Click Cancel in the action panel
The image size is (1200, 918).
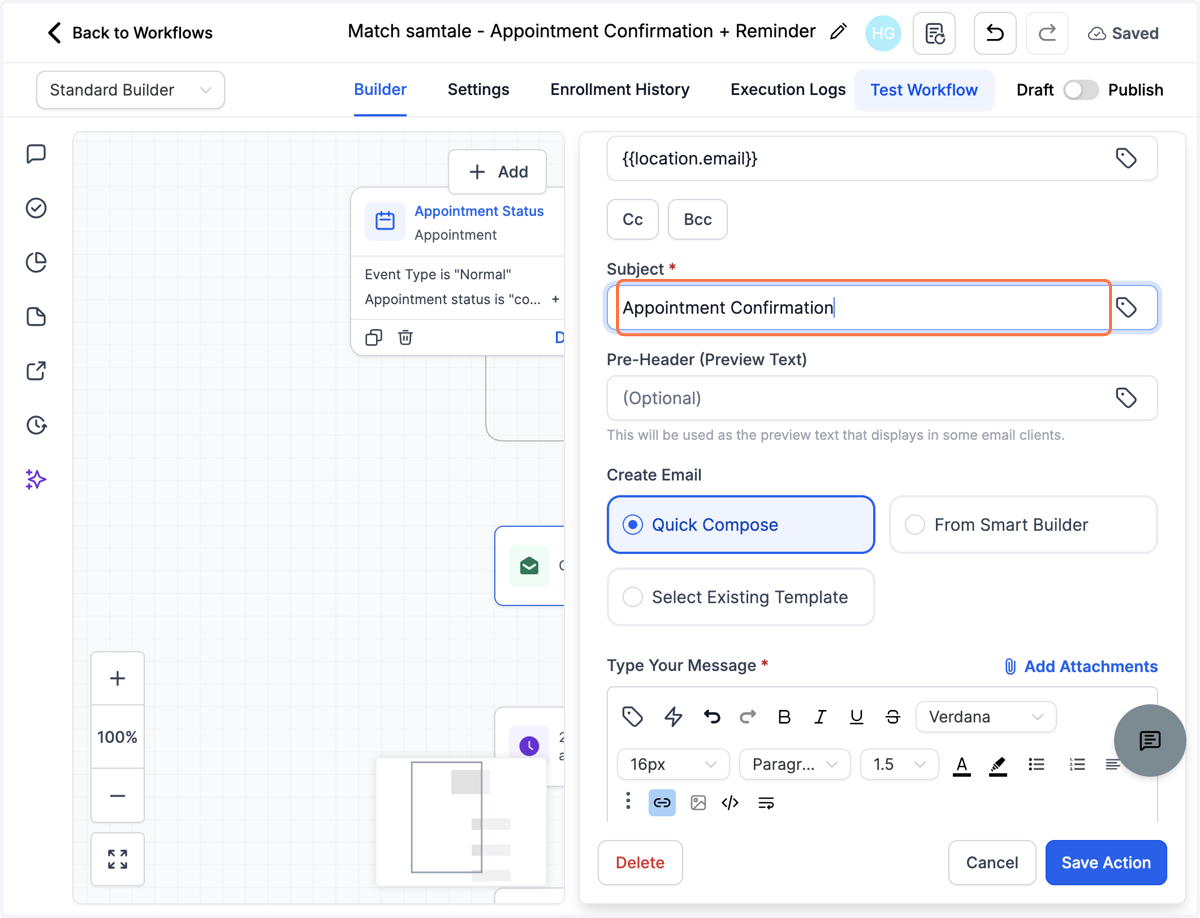(992, 862)
